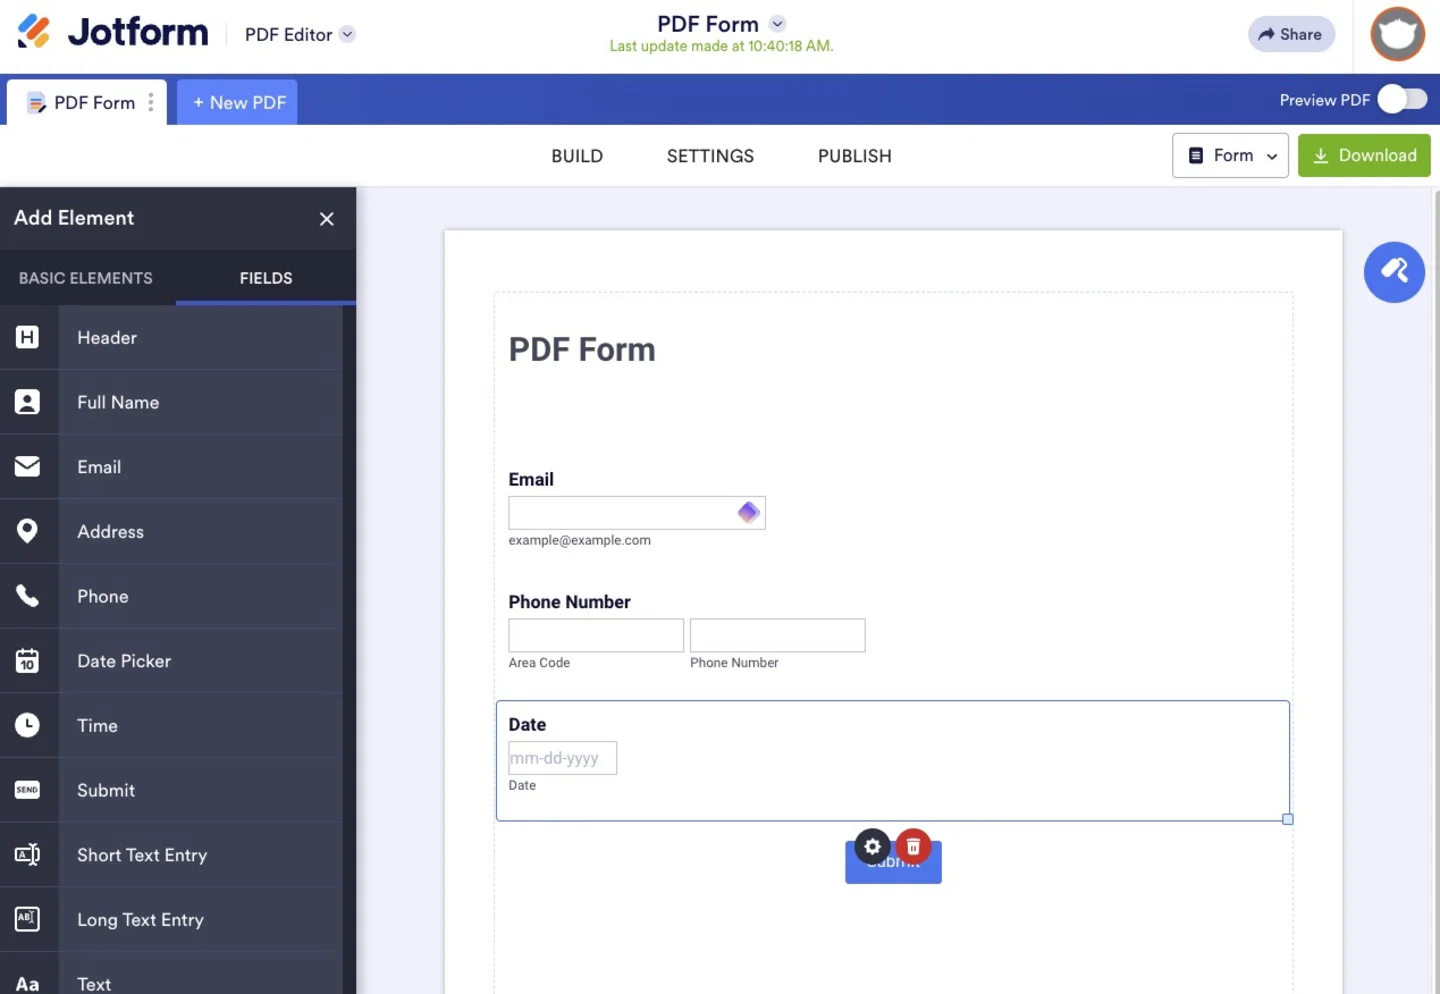This screenshot has width=1440, height=994.
Task: Click the Phone Number field label
Action: [x=569, y=602]
